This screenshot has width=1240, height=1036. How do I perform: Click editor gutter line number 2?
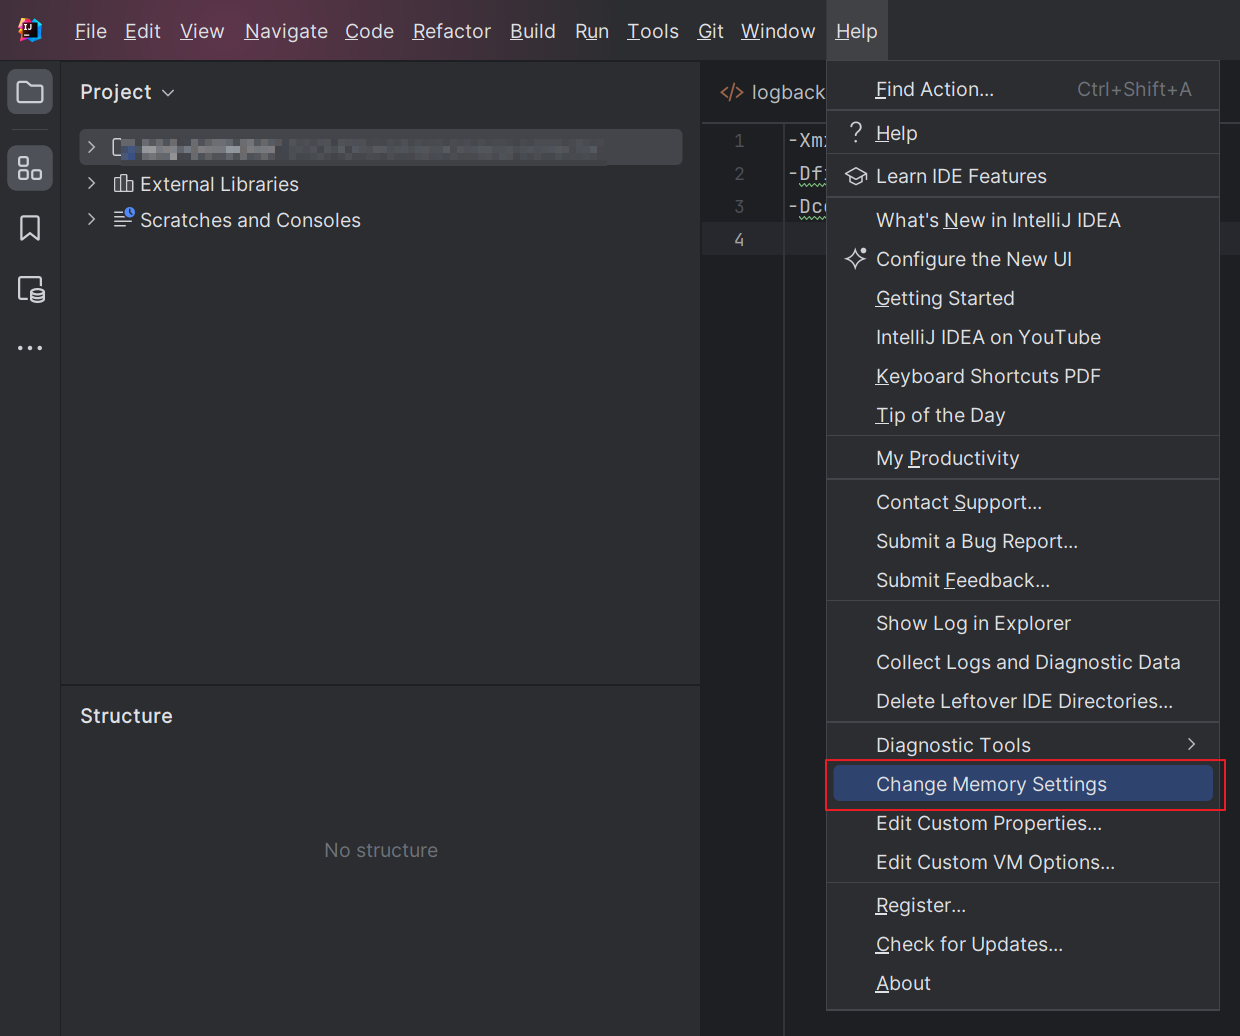pos(739,173)
